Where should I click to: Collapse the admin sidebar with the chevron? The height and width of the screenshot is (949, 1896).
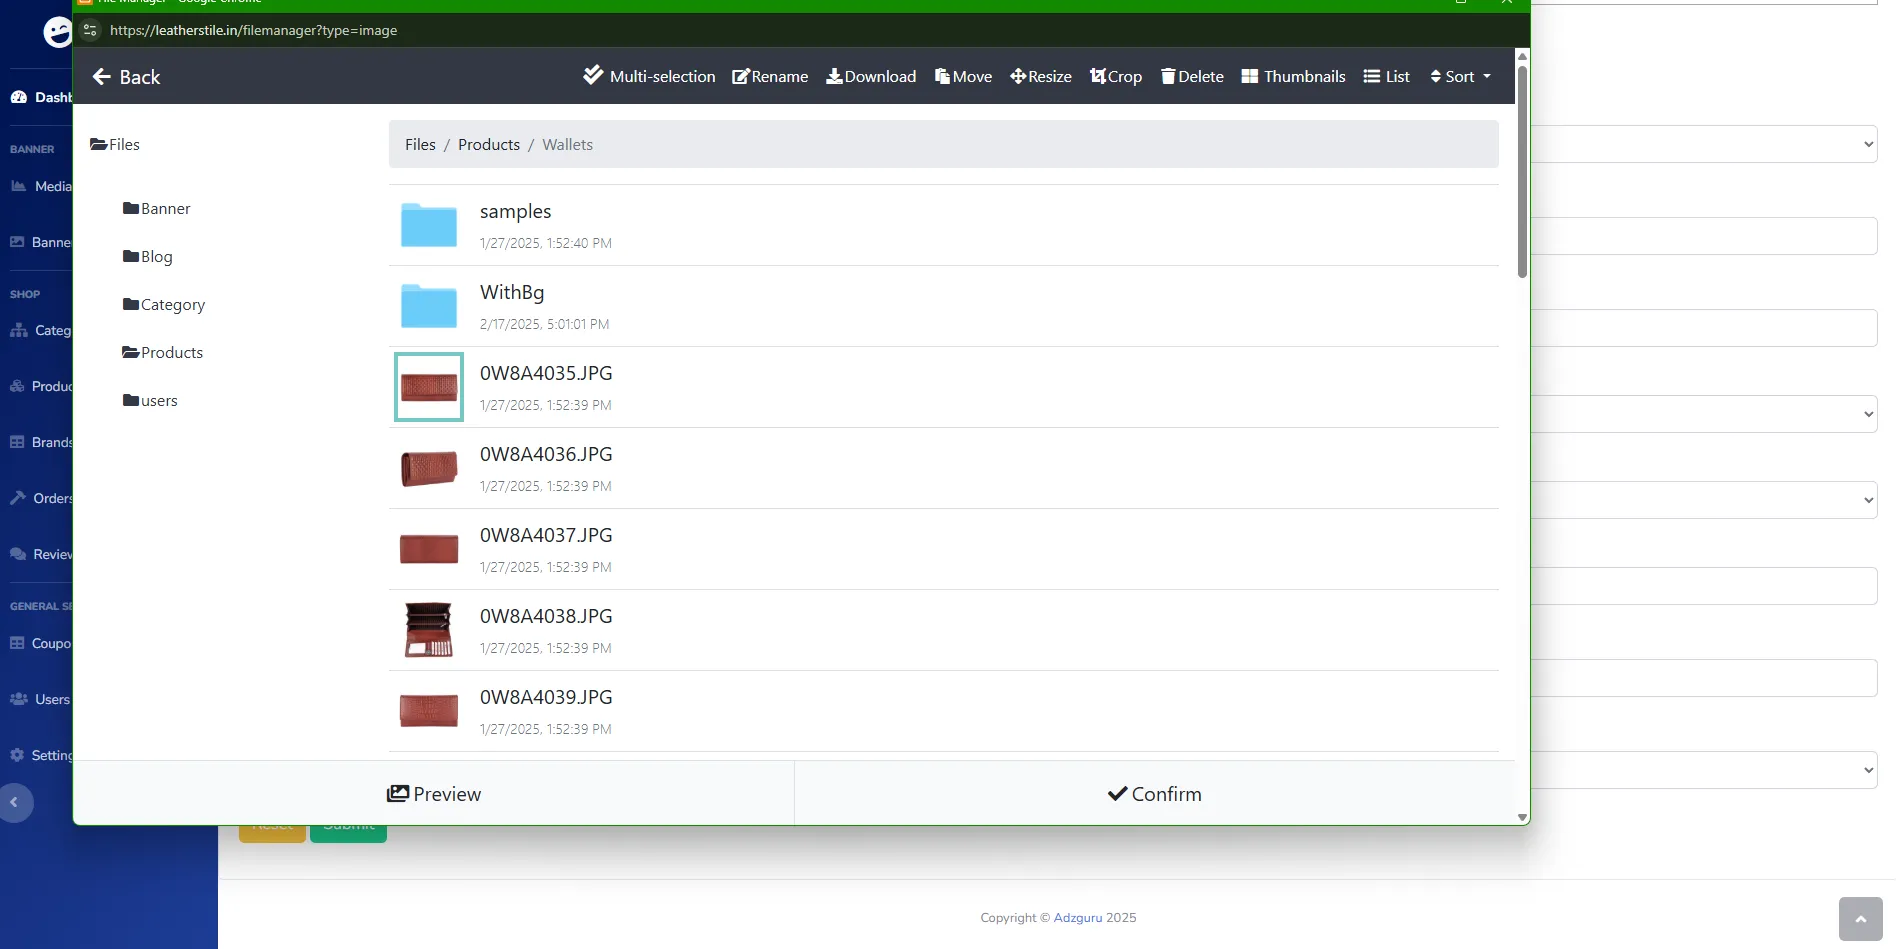[14, 803]
